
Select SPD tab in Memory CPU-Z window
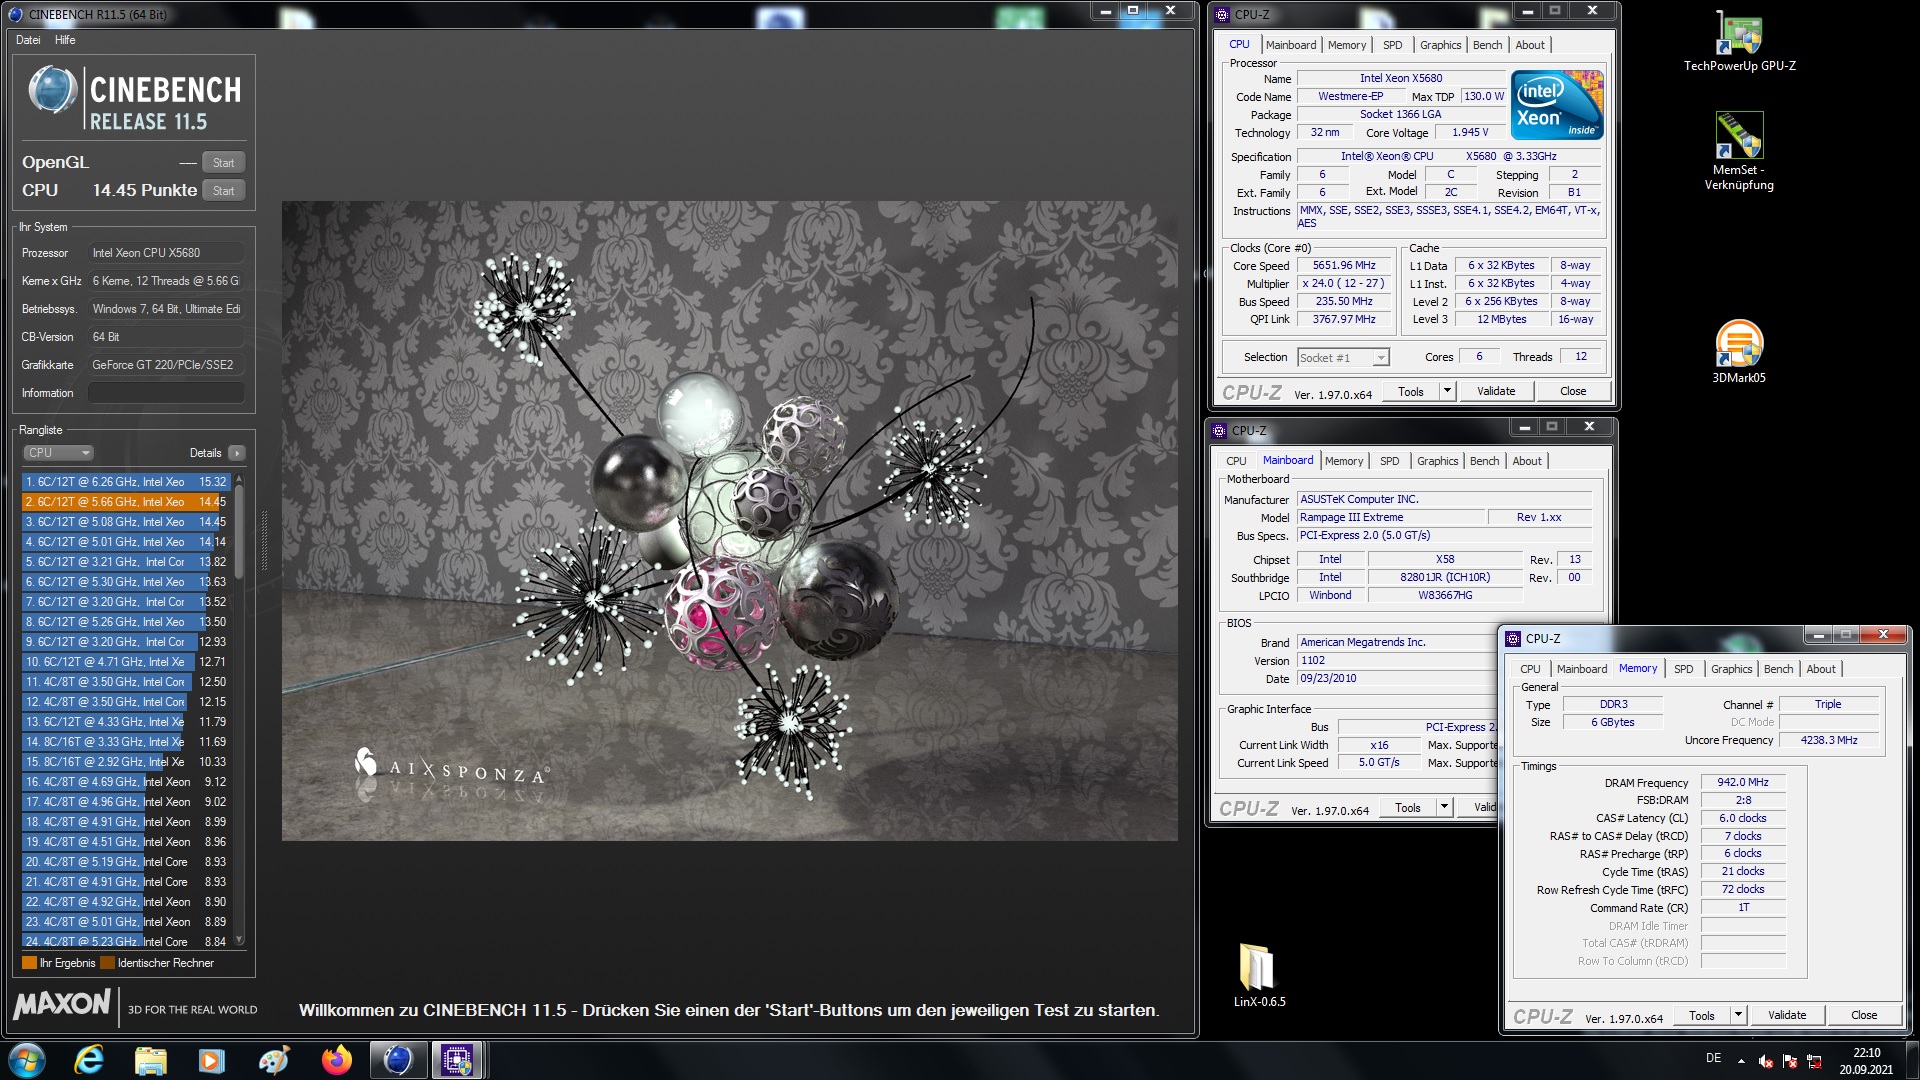[1683, 669]
